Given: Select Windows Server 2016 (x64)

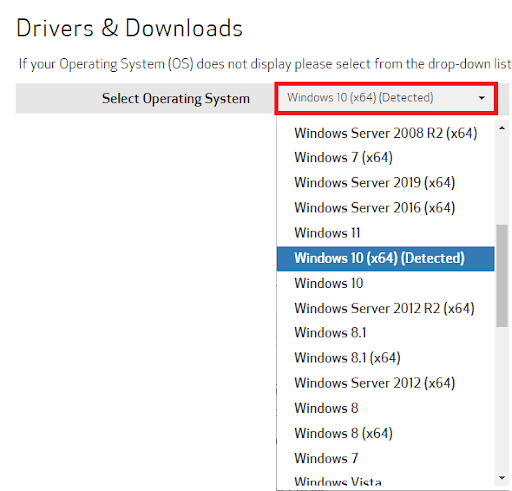Looking at the screenshot, I should click(386, 208).
